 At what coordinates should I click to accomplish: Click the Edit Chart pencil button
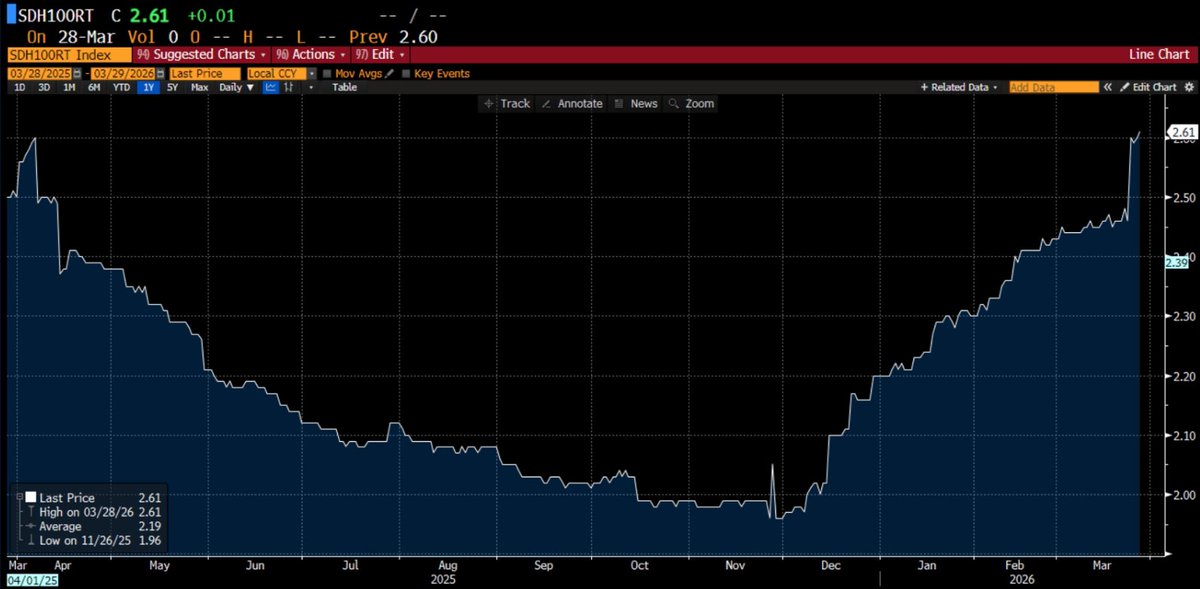(1149, 87)
